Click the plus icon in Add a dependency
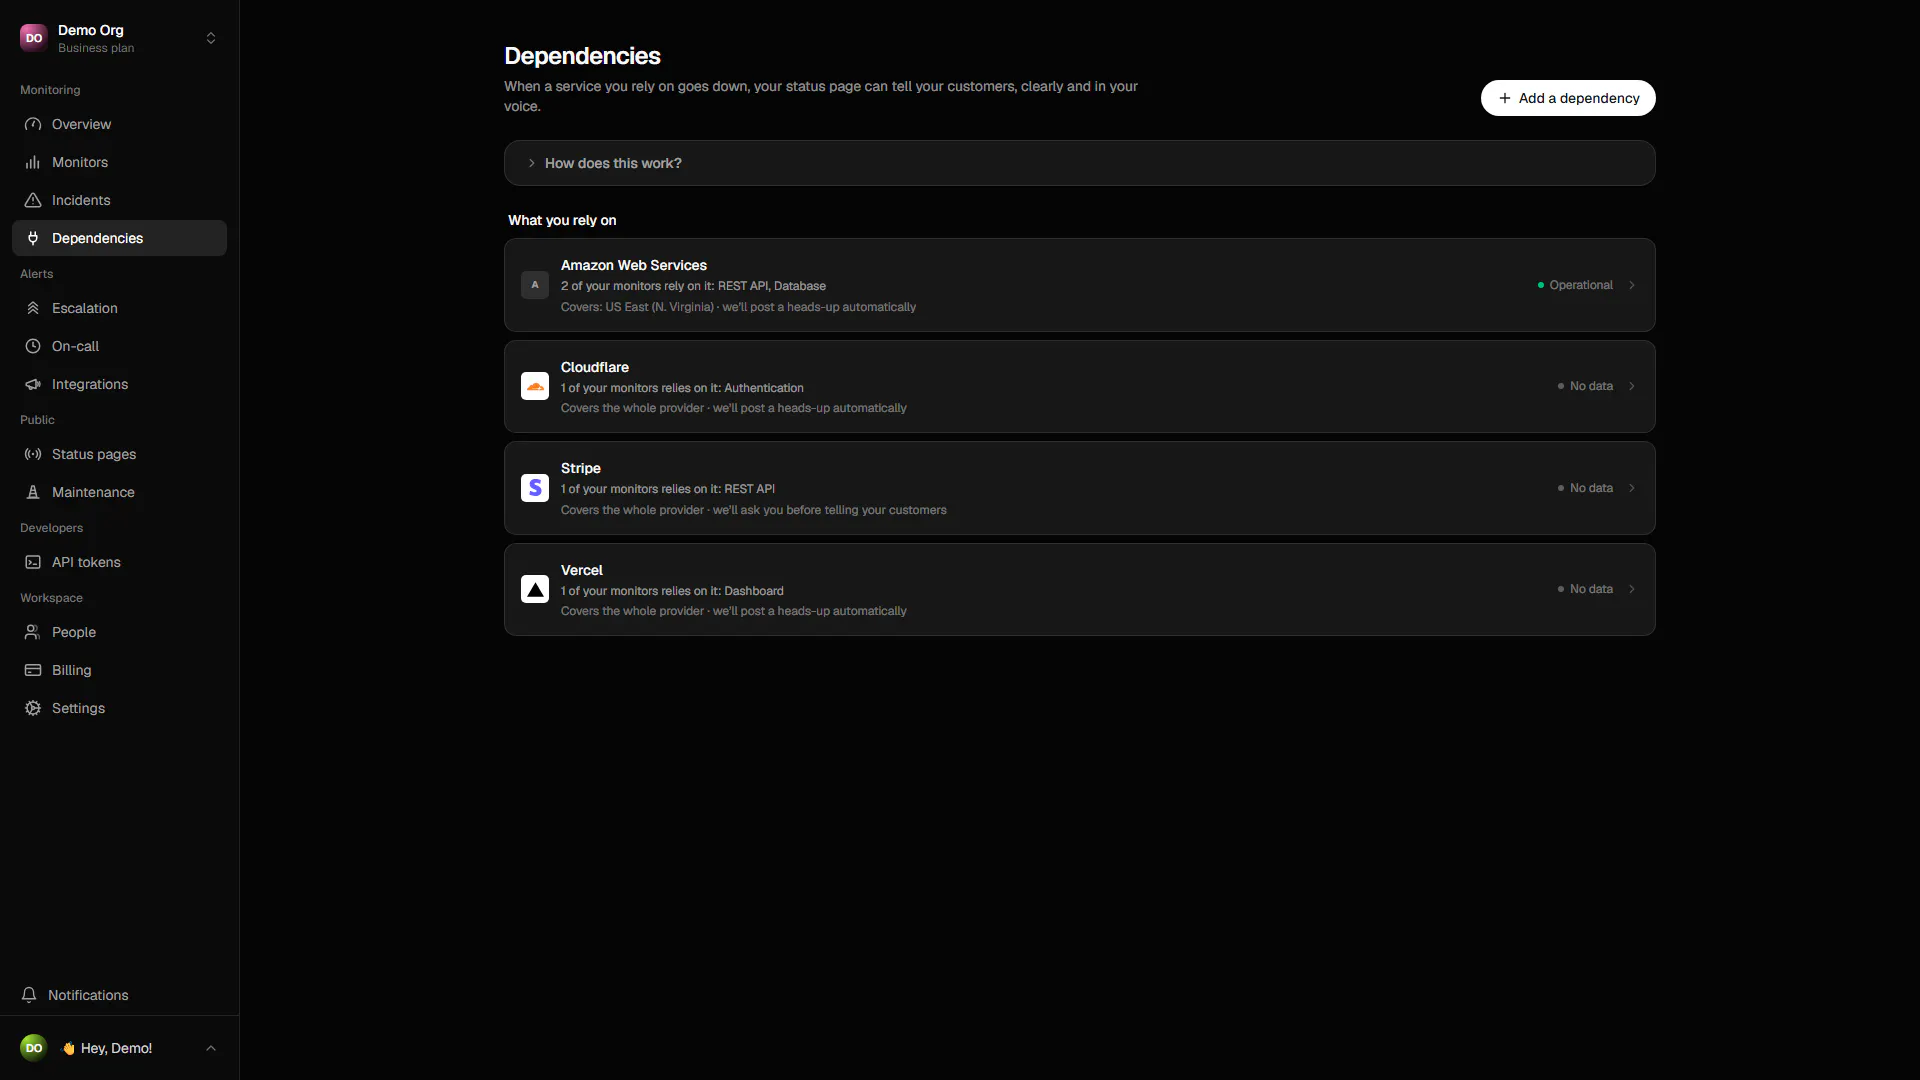Image resolution: width=1920 pixels, height=1080 pixels. [x=1505, y=98]
